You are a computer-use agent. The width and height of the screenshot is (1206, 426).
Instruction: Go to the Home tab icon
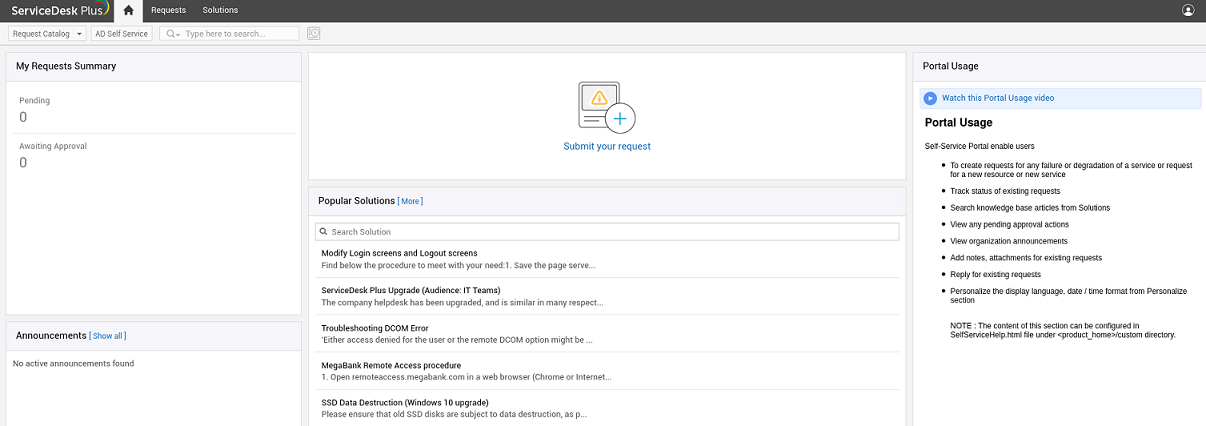[128, 10]
